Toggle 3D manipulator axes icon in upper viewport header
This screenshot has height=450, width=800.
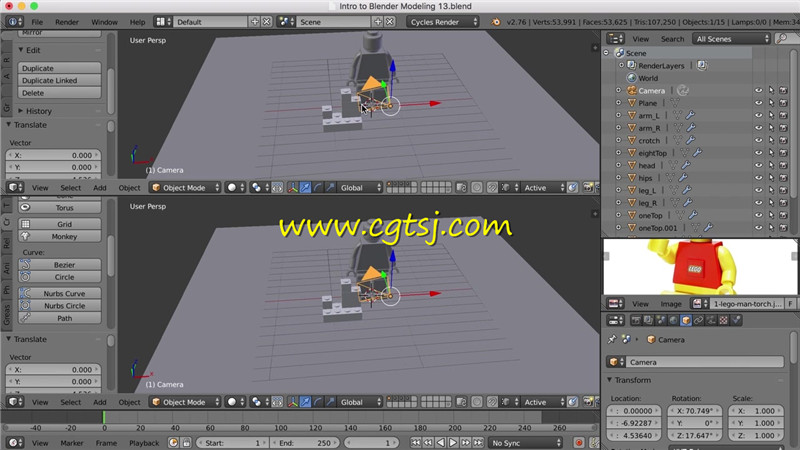tap(292, 188)
